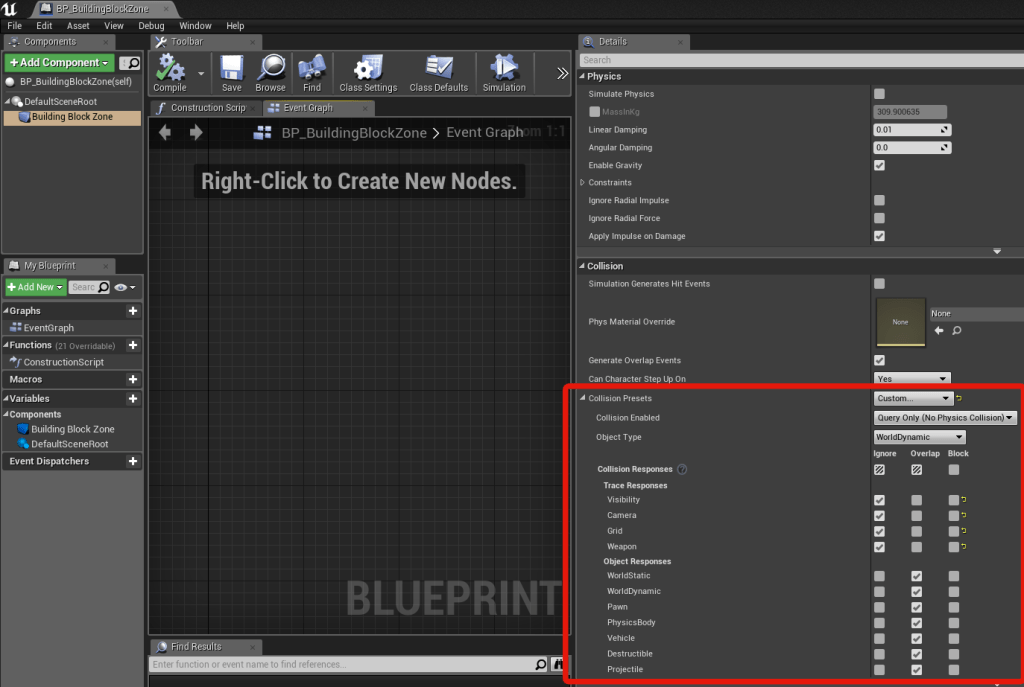Toggle Enable Gravity checkbox
This screenshot has width=1024, height=687.
879,165
